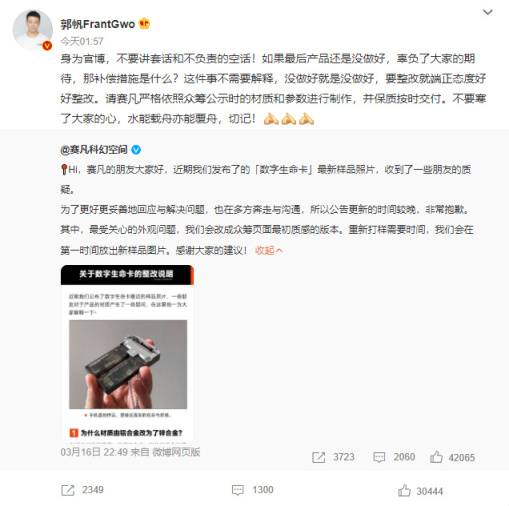509x506 pixels.
Task: Click the repost icon showing 2349
Action: (x=68, y=490)
